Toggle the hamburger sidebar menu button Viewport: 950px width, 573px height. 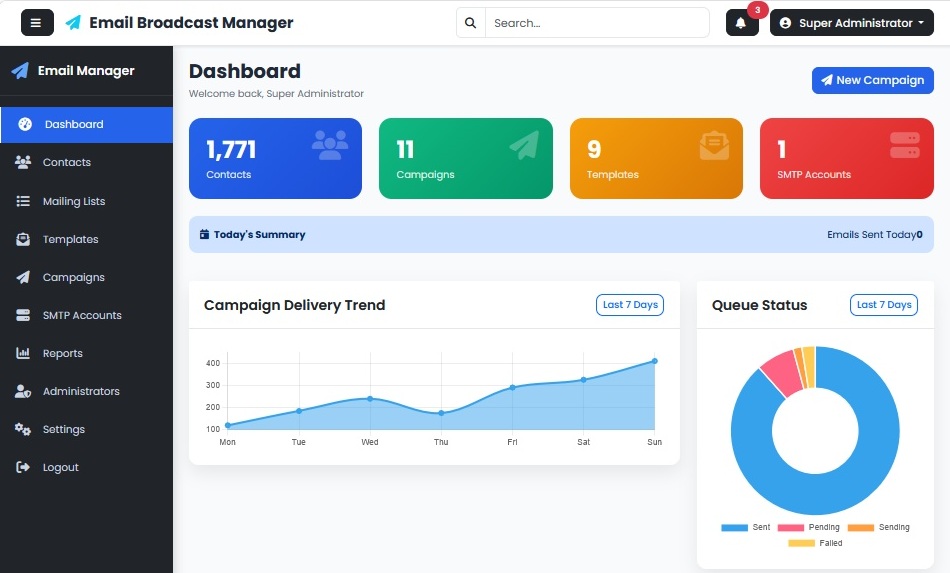(x=37, y=23)
